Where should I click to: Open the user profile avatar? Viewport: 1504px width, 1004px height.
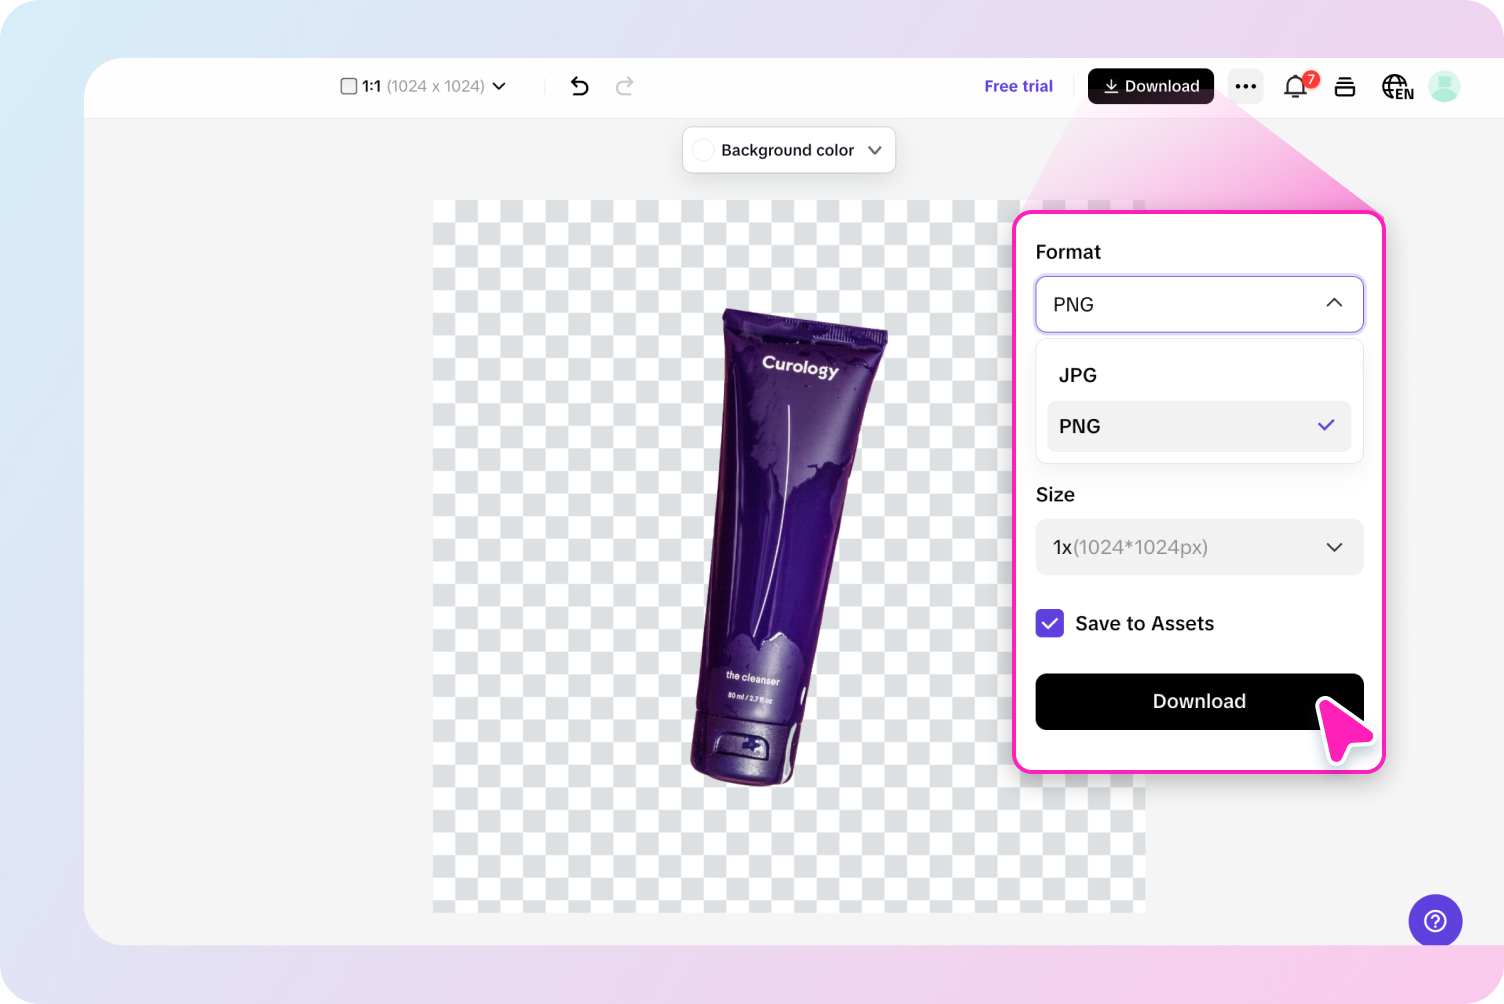[1444, 86]
